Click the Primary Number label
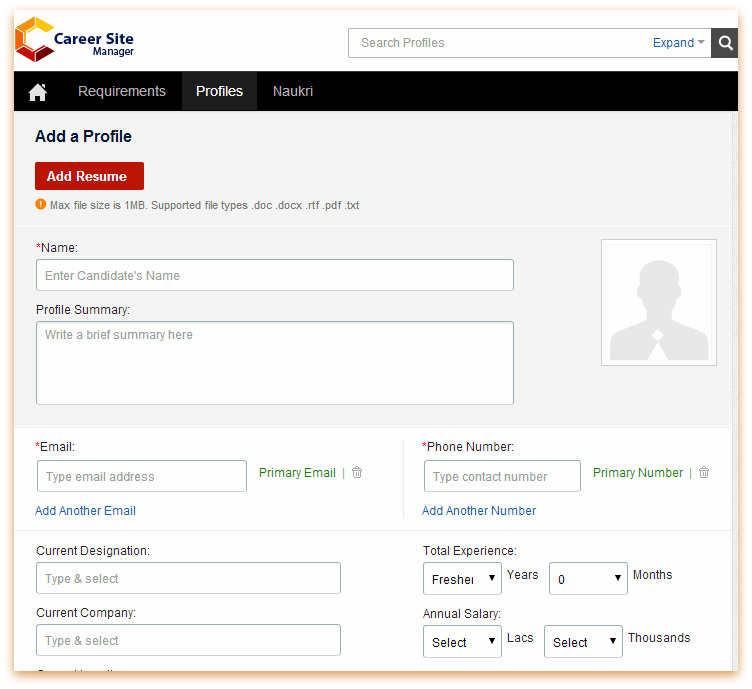The height and width of the screenshot is (689, 752). coord(637,473)
